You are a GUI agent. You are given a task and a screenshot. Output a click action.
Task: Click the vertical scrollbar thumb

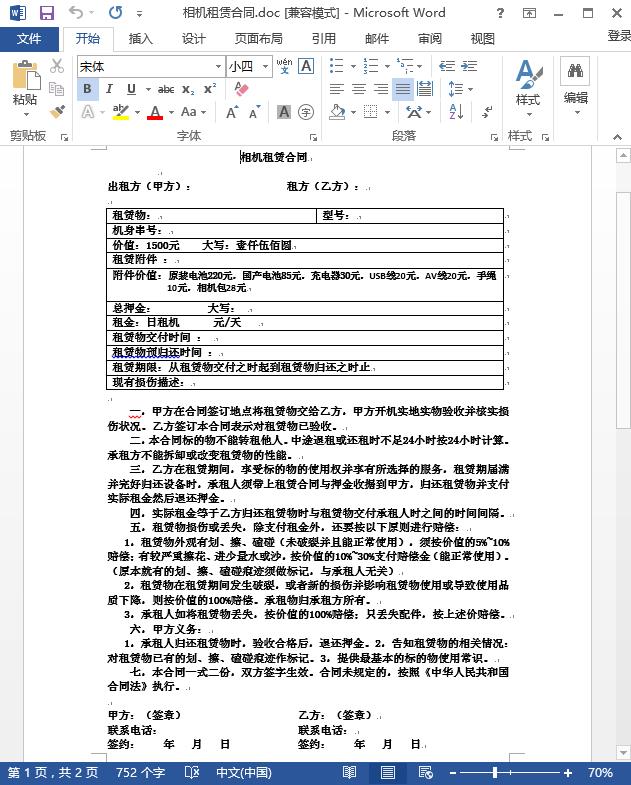pyautogui.click(x=623, y=310)
